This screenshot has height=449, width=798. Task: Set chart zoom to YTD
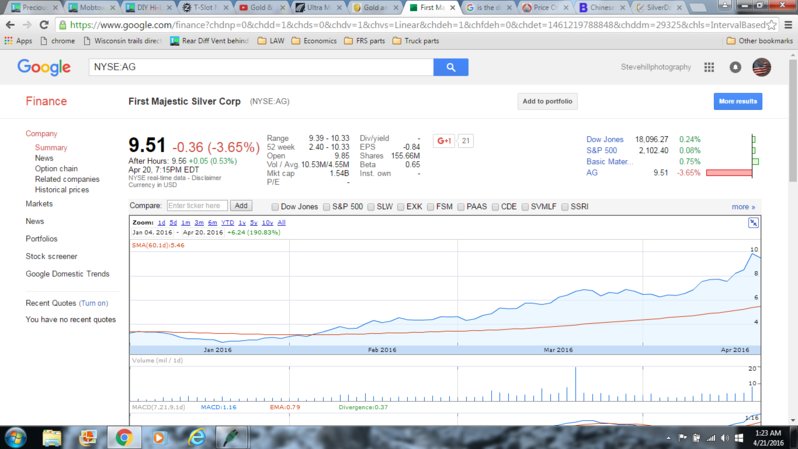pyautogui.click(x=227, y=223)
